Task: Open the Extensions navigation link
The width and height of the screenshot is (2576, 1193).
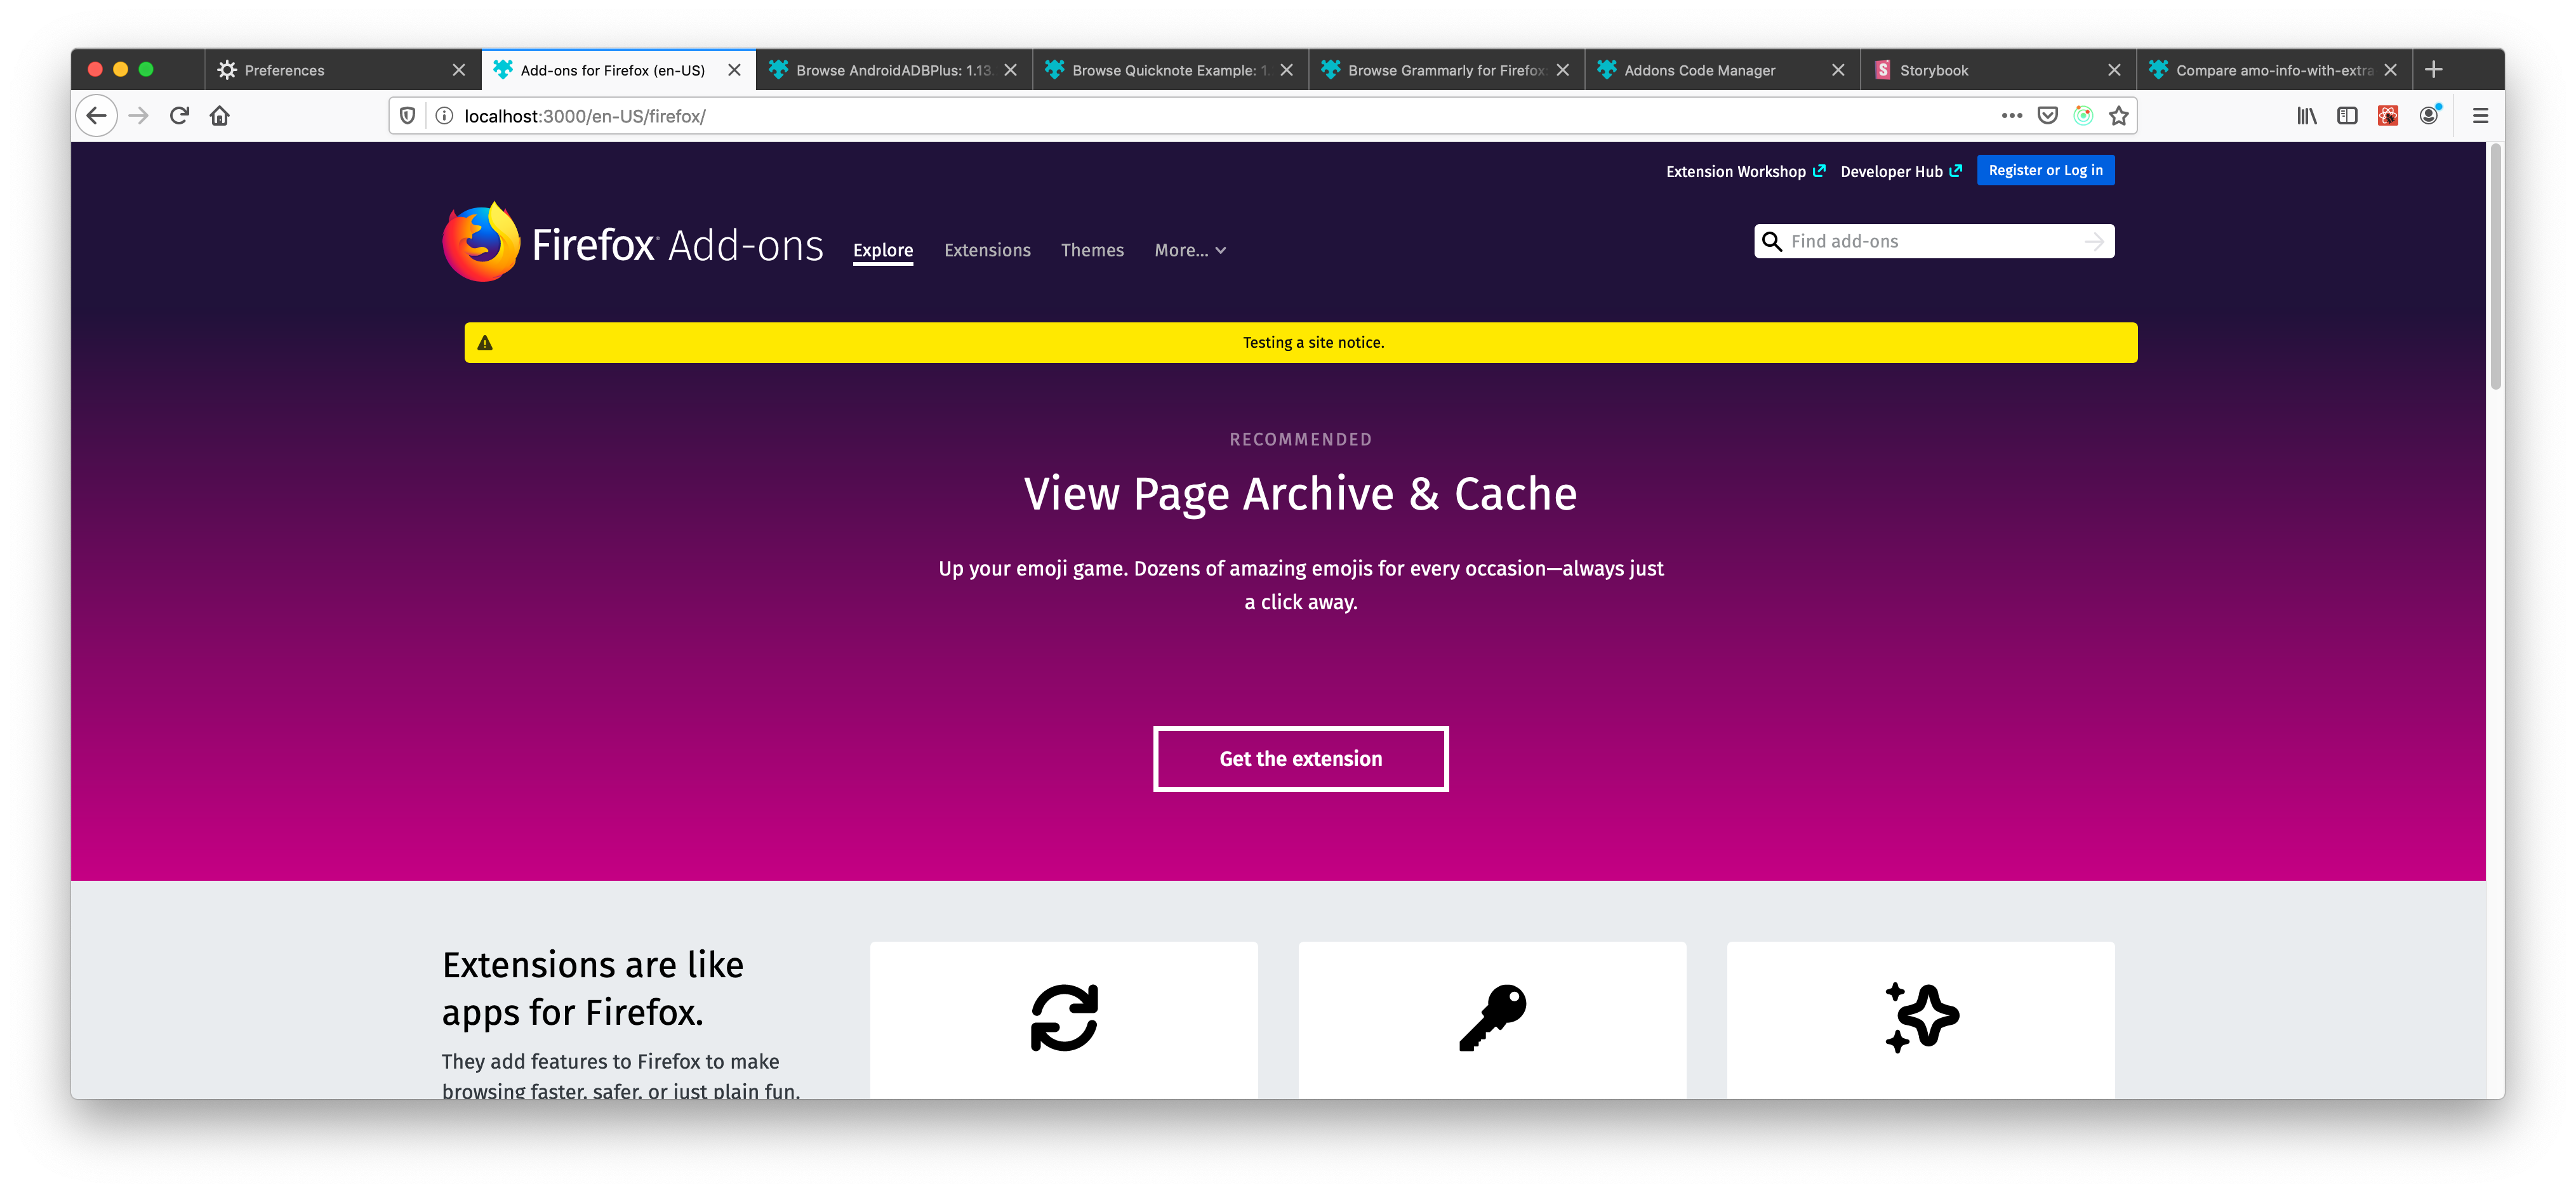Action: click(x=987, y=250)
